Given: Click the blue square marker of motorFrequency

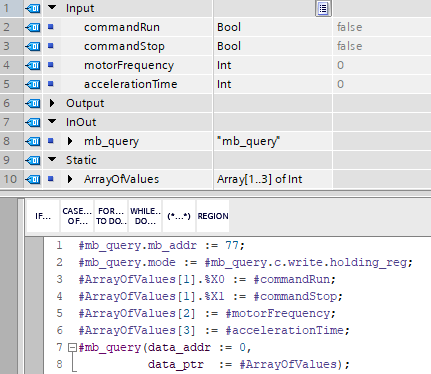Looking at the screenshot, I should coord(51,65).
